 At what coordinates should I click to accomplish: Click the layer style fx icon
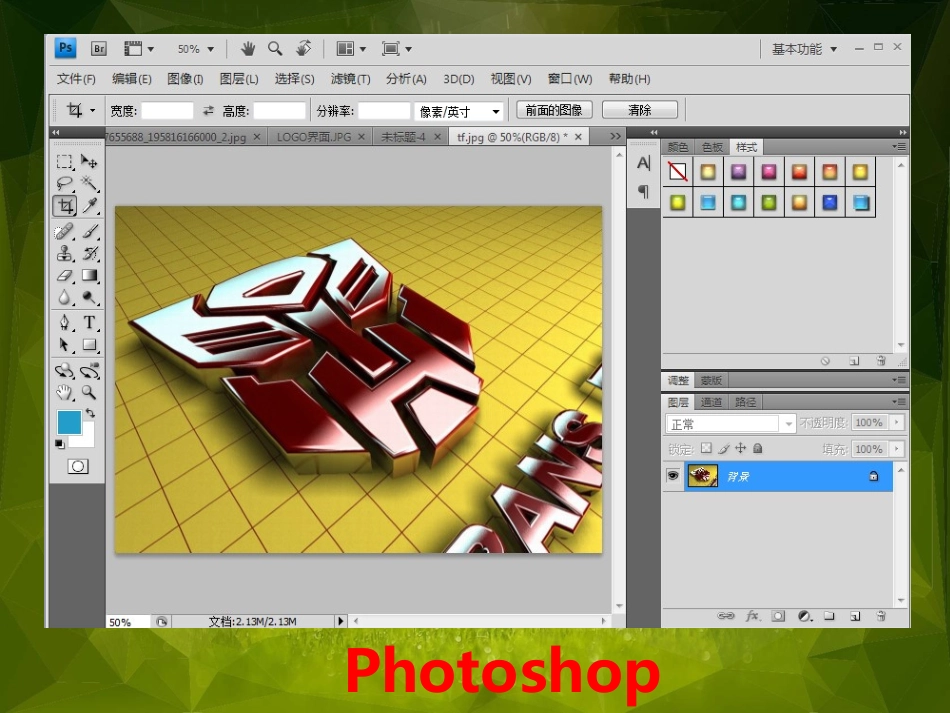point(753,616)
